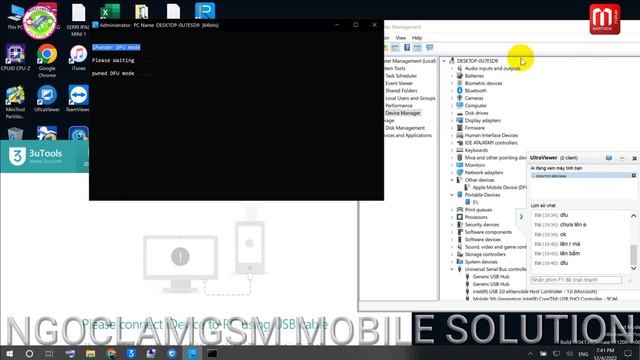The width and height of the screenshot is (640, 360).
Task: Open MiniTool Partition desktop shortcut
Action: point(15,102)
